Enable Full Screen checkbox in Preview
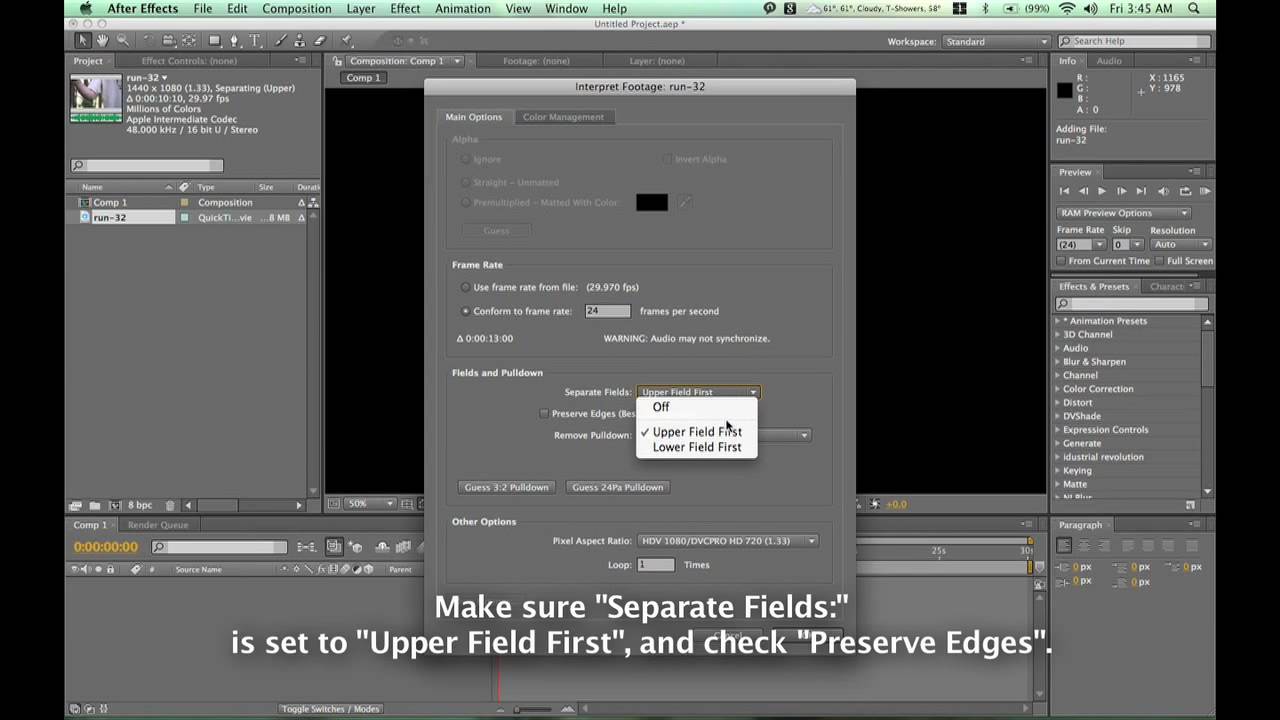Screen dimensions: 1280x720 click(x=1159, y=261)
